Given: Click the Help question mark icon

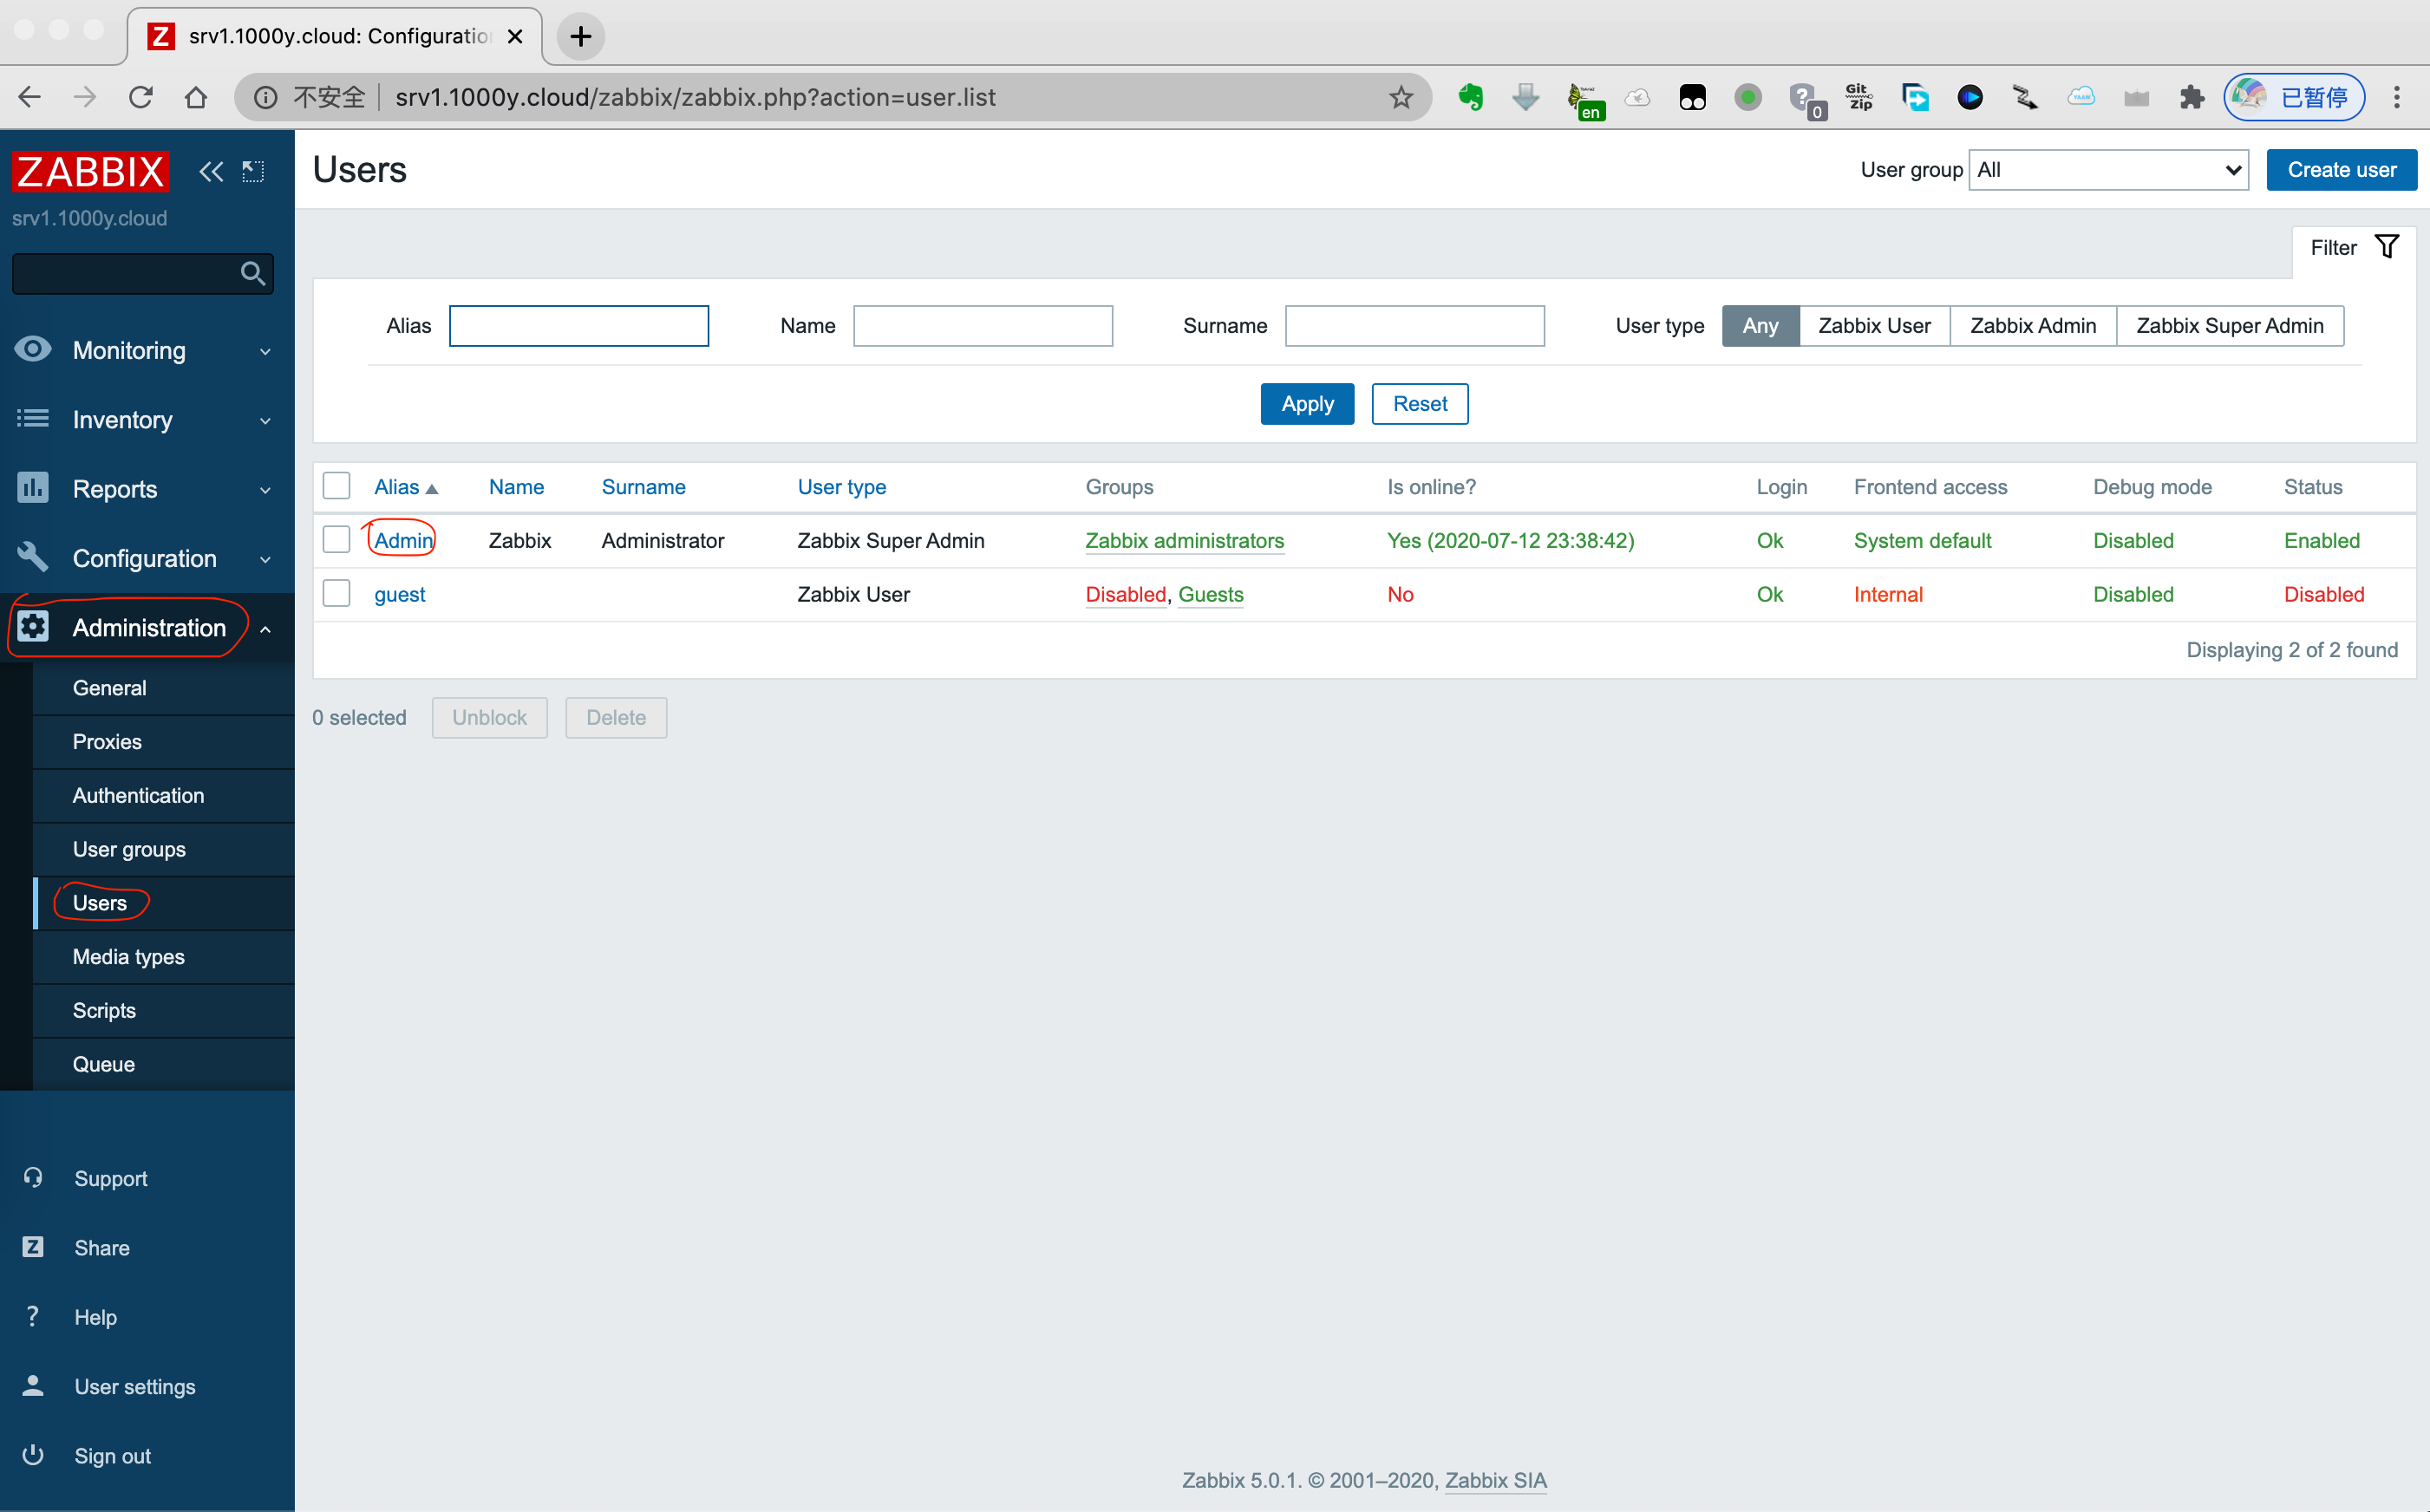Looking at the screenshot, I should pyautogui.click(x=33, y=1316).
